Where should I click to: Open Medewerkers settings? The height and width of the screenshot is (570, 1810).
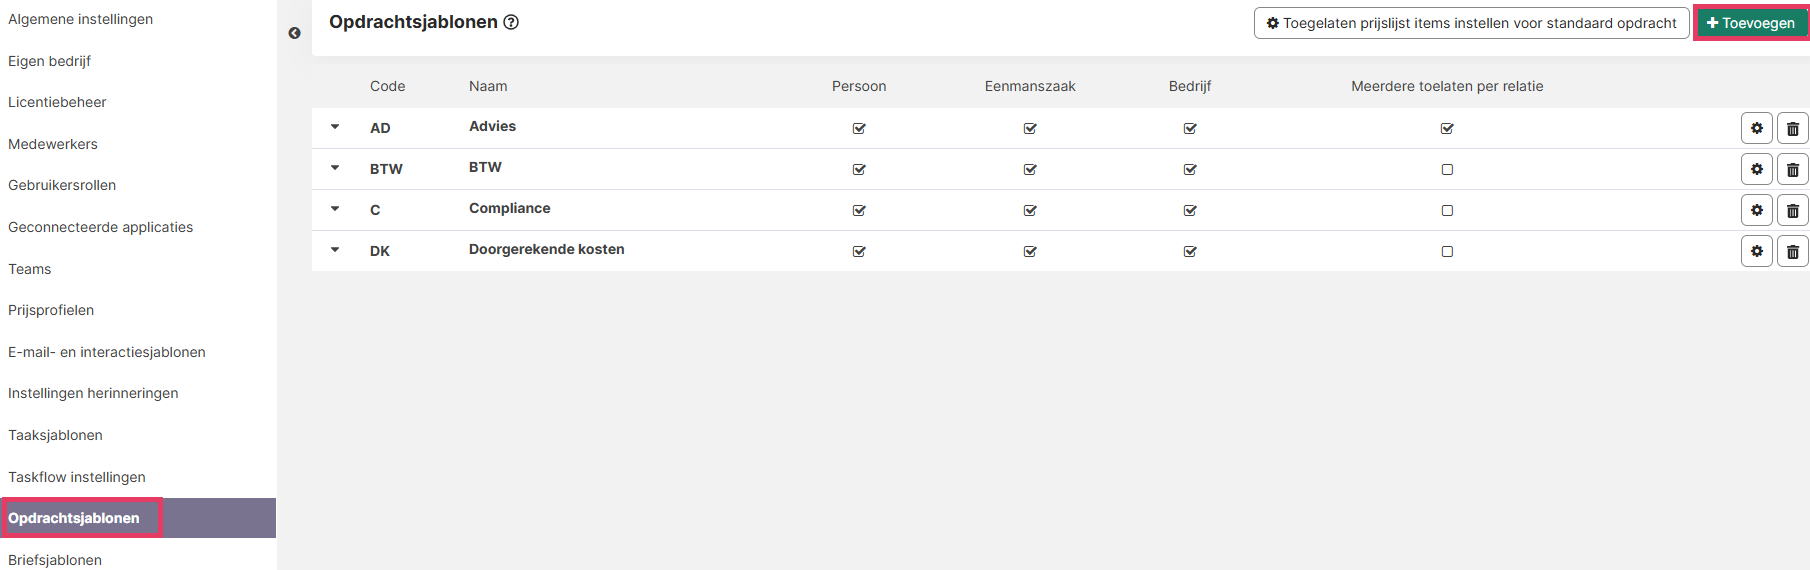click(53, 144)
